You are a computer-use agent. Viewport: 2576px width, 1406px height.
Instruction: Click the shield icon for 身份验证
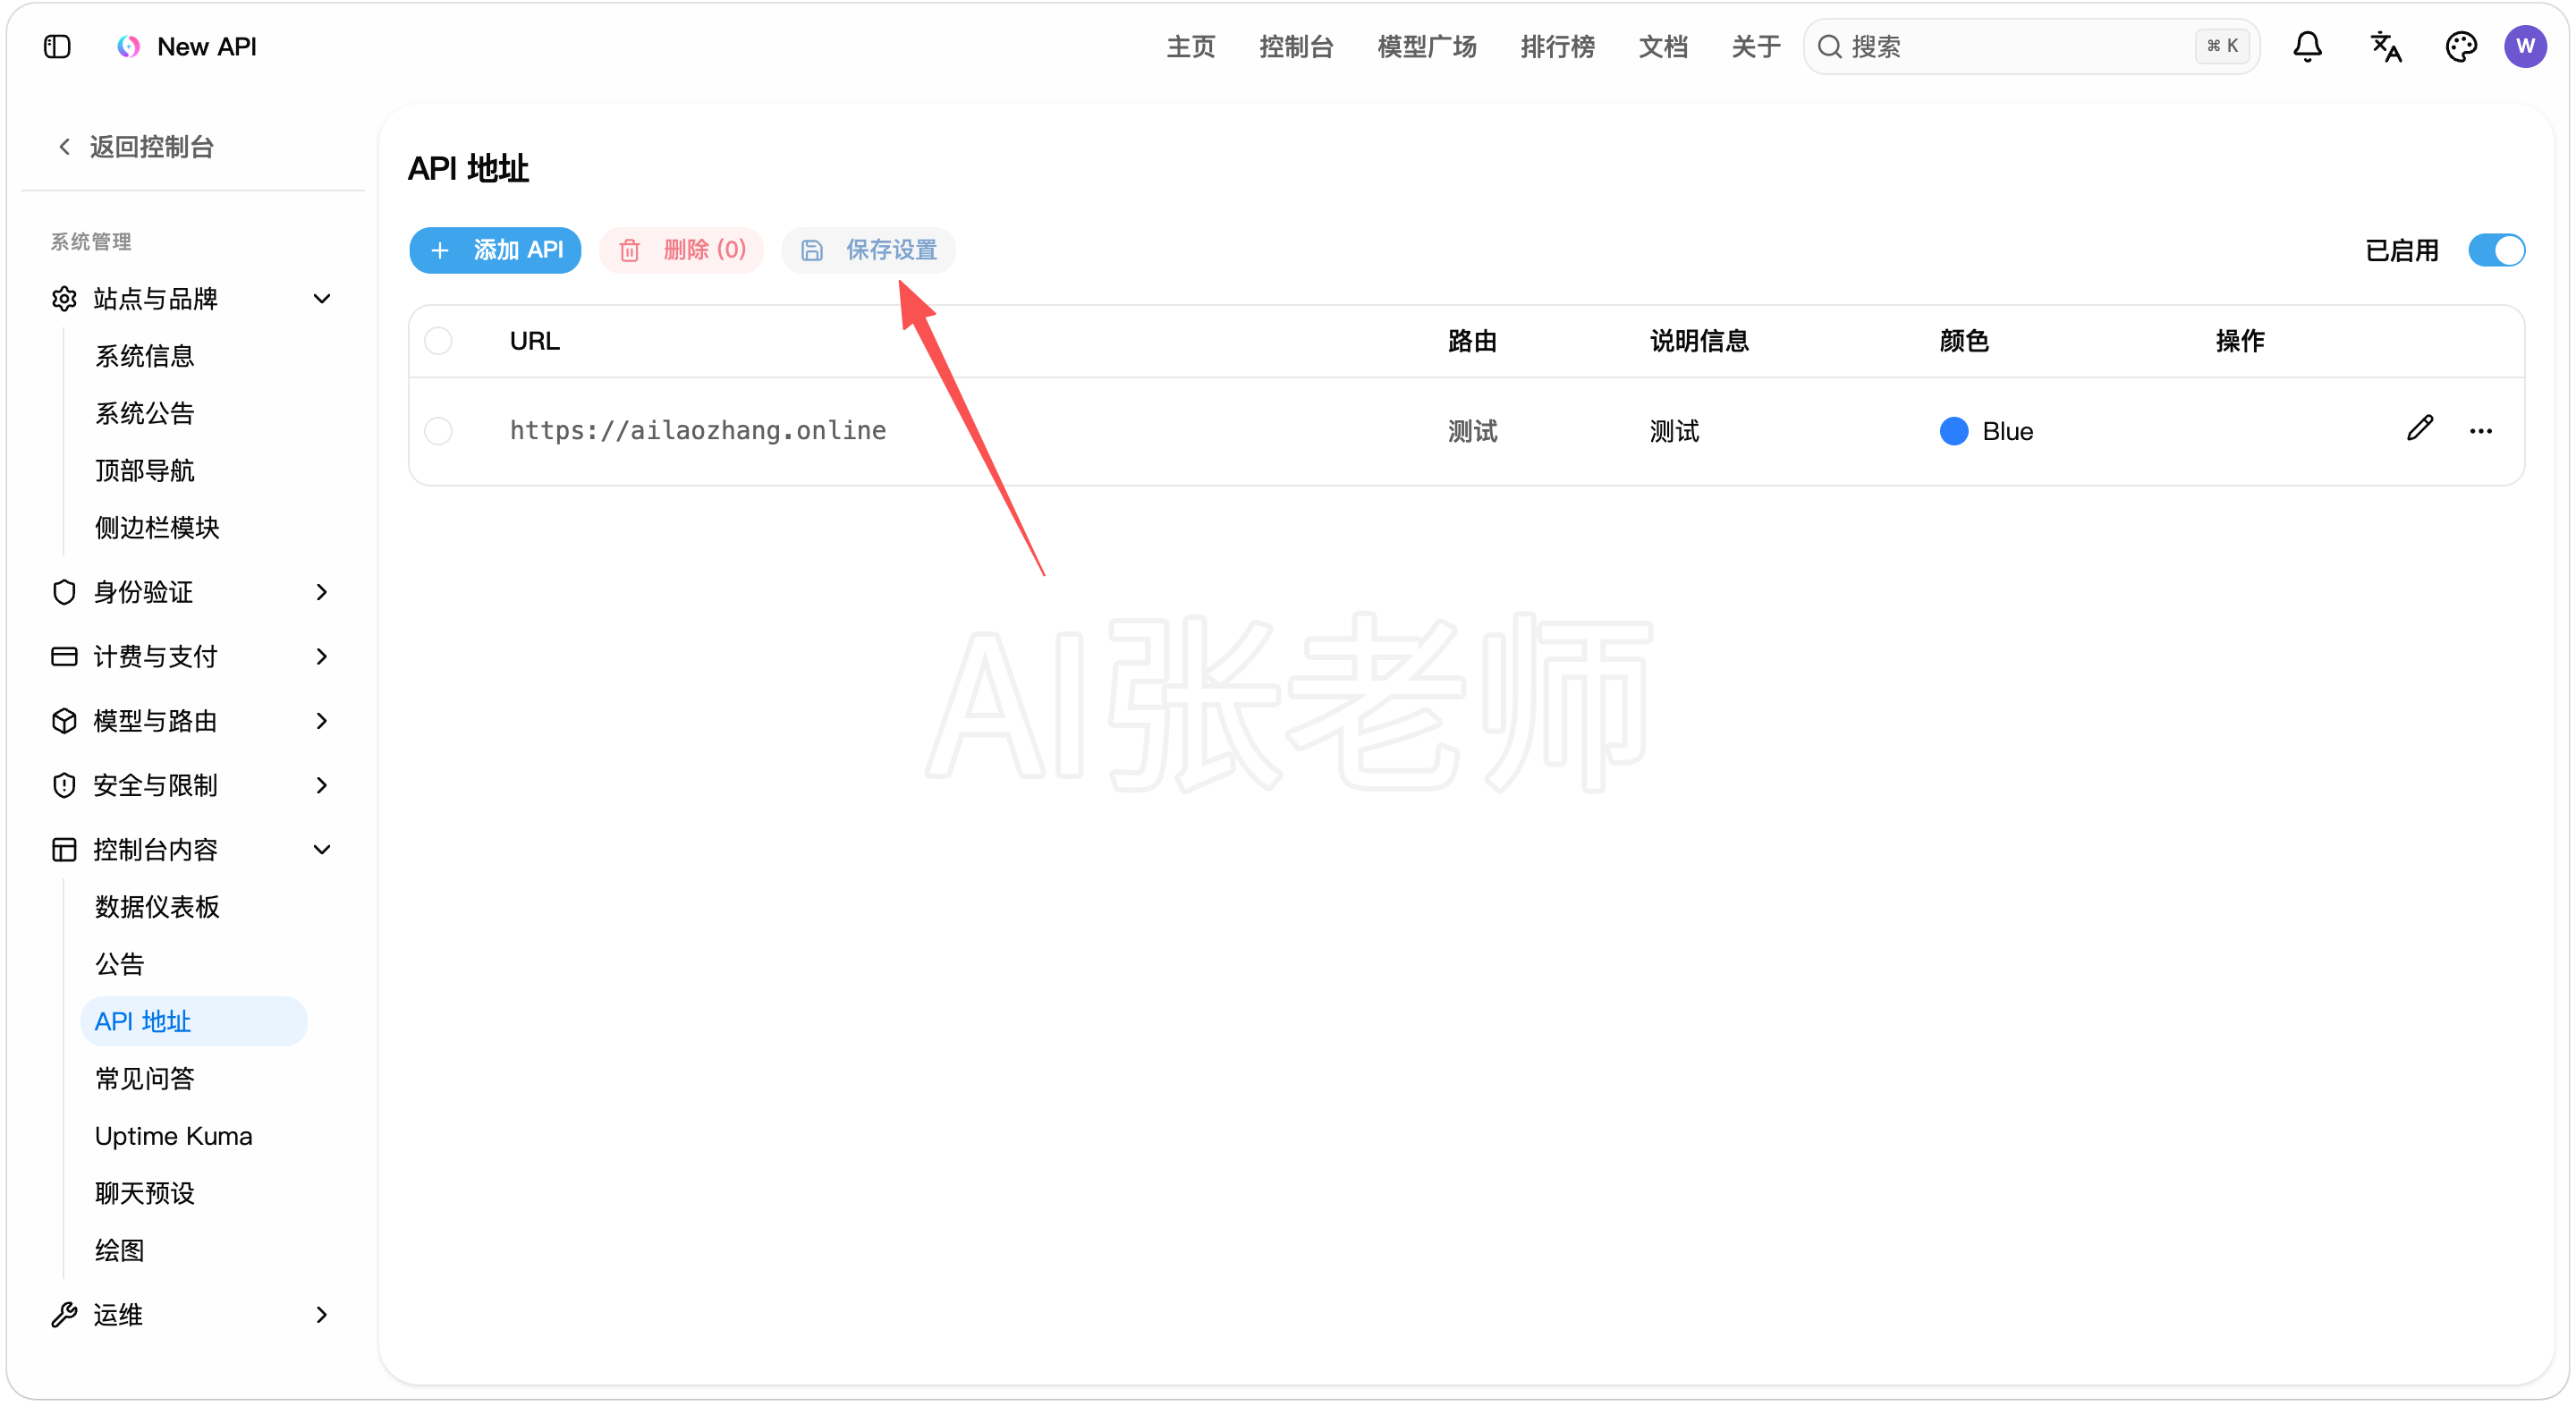click(x=64, y=592)
